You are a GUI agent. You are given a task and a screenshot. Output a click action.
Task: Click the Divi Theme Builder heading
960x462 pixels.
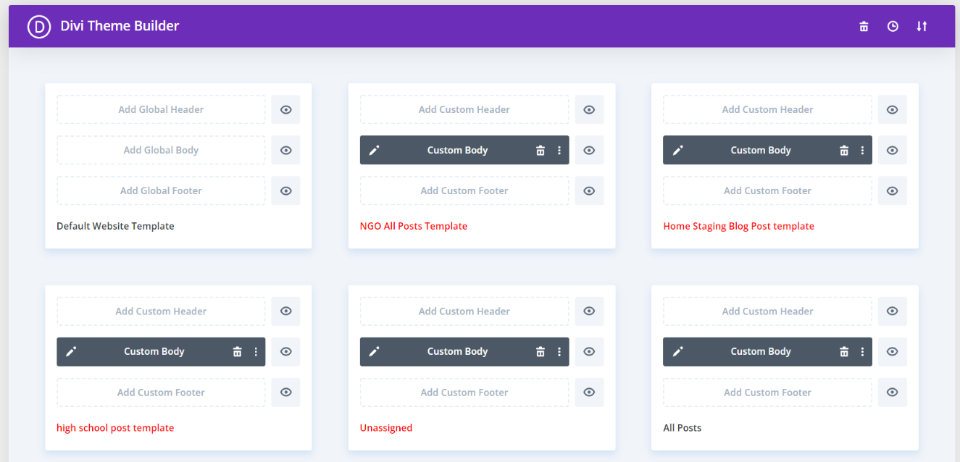click(x=119, y=26)
